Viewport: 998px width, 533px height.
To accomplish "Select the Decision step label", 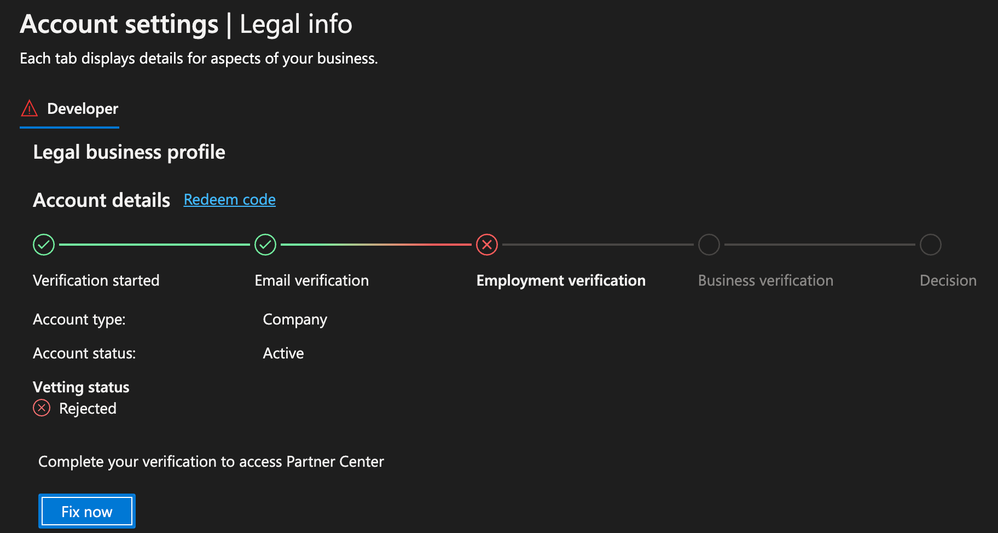I will (x=948, y=281).
